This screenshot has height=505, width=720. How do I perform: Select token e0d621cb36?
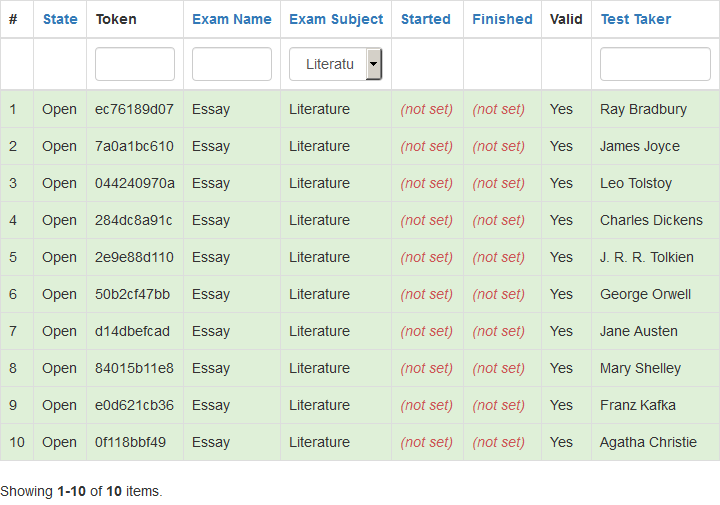134,405
